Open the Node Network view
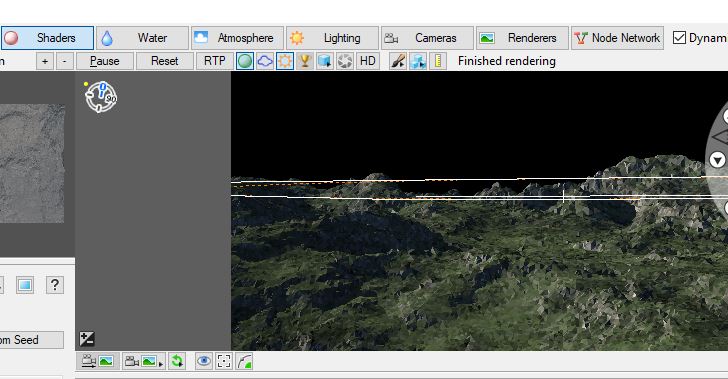 point(618,38)
